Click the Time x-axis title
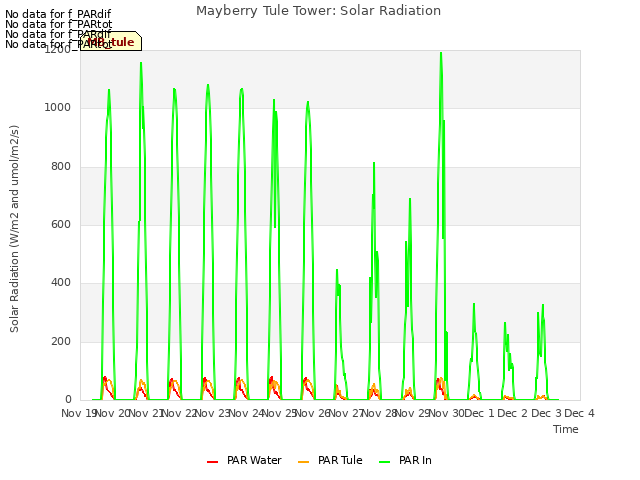This screenshot has width=640, height=480. [x=566, y=429]
